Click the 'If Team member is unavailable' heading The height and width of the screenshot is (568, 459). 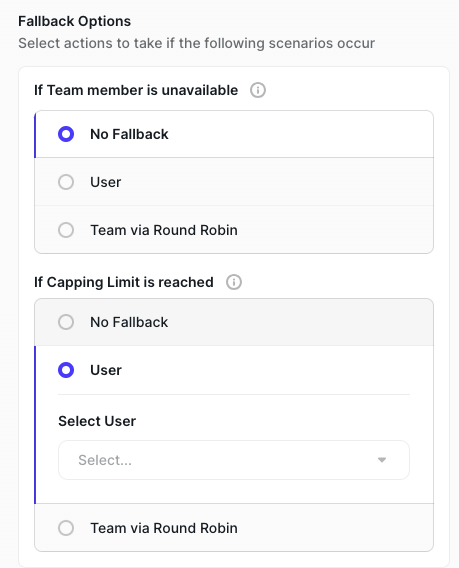point(136,90)
